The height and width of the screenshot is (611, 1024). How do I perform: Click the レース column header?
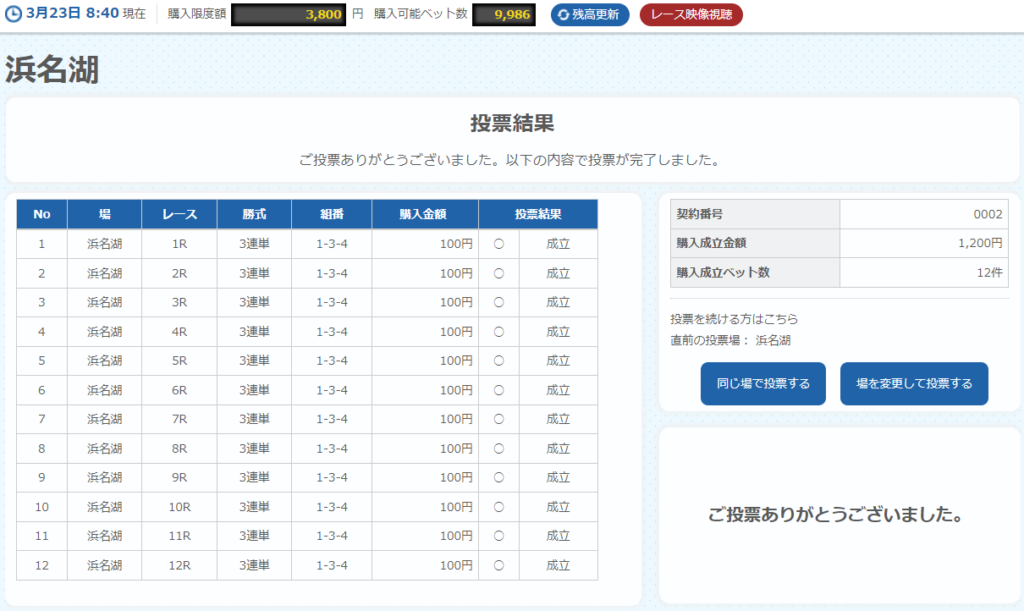coord(180,214)
